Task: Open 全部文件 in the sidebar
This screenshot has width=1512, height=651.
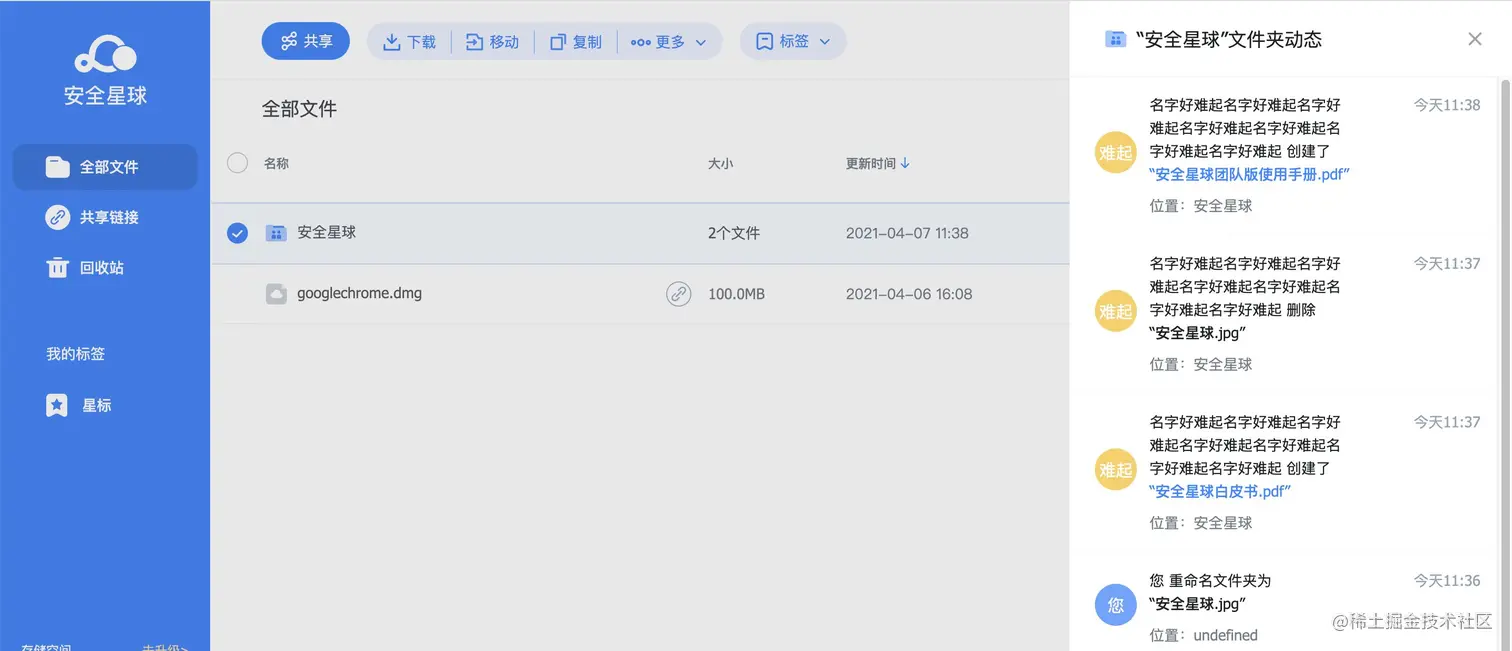Action: [105, 167]
